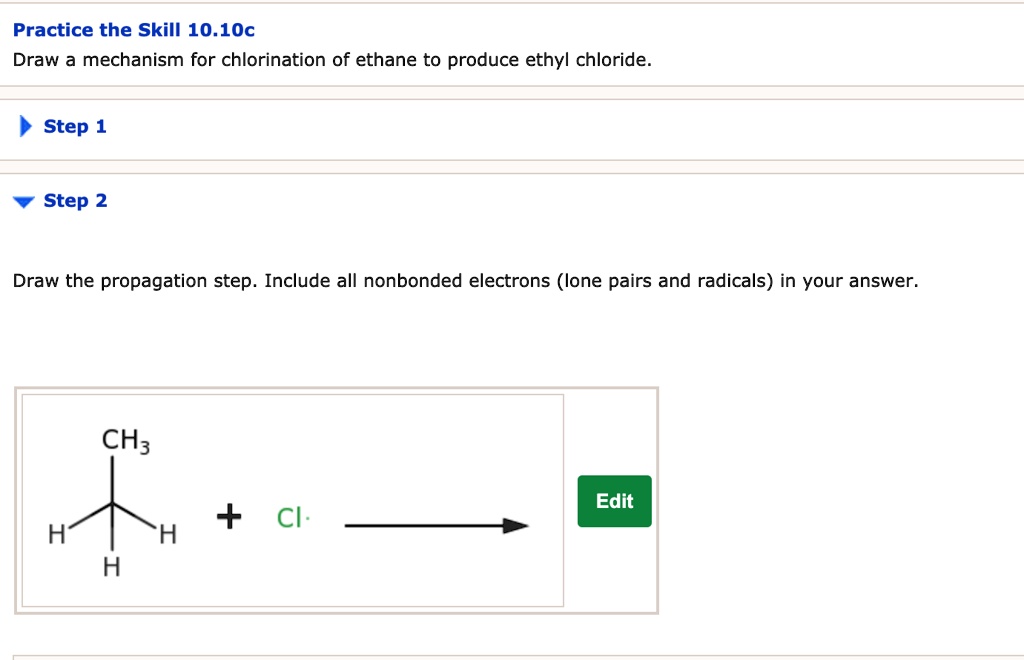Select the right H atom of ethane
This screenshot has width=1024, height=660.
point(167,536)
